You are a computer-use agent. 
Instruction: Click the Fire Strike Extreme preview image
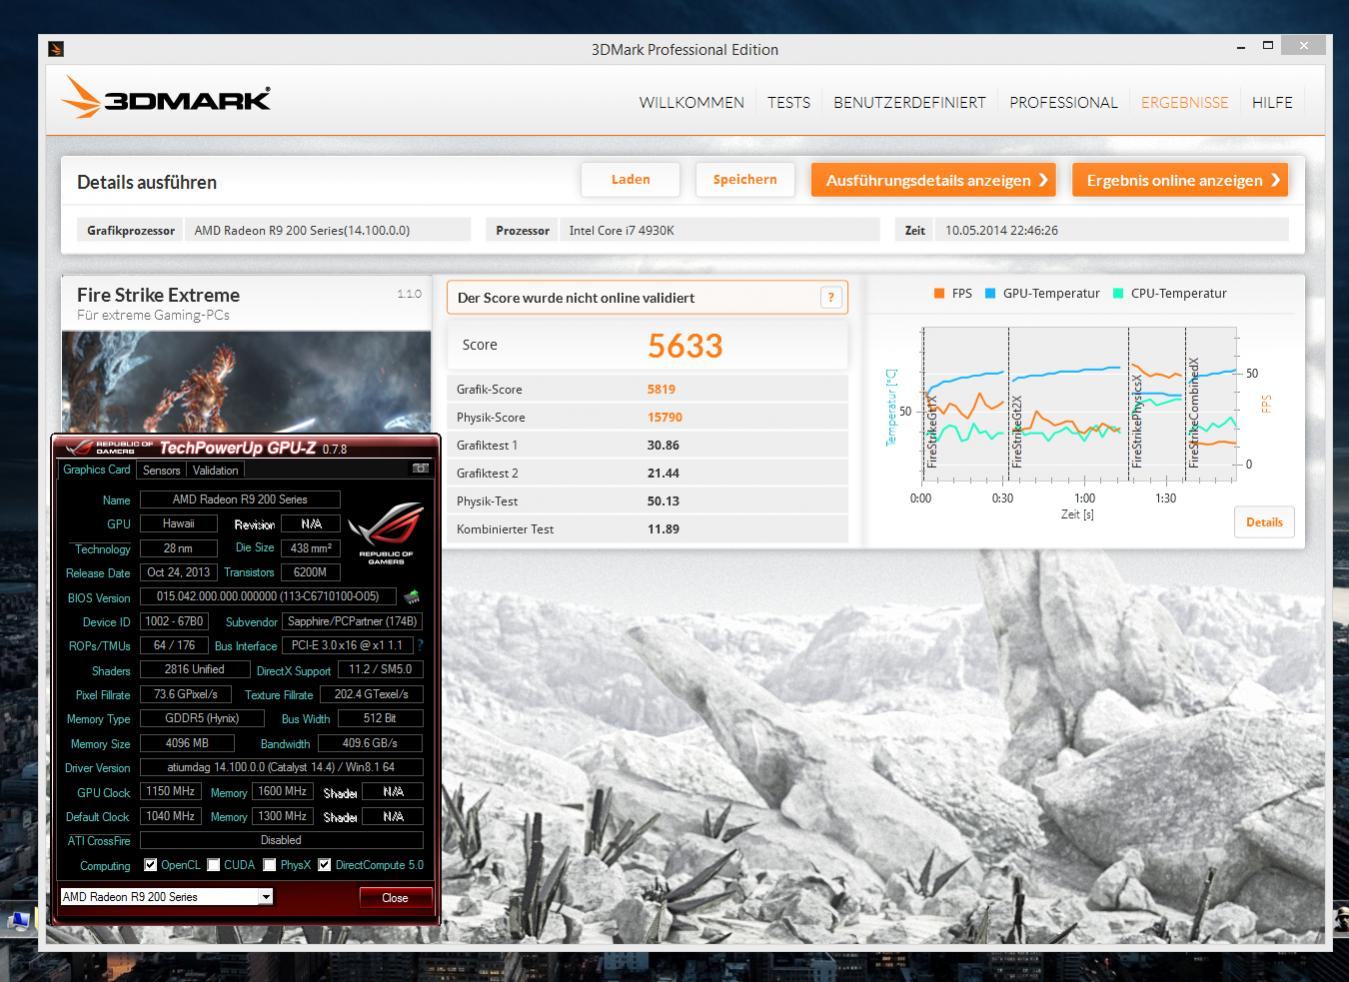tap(246, 381)
